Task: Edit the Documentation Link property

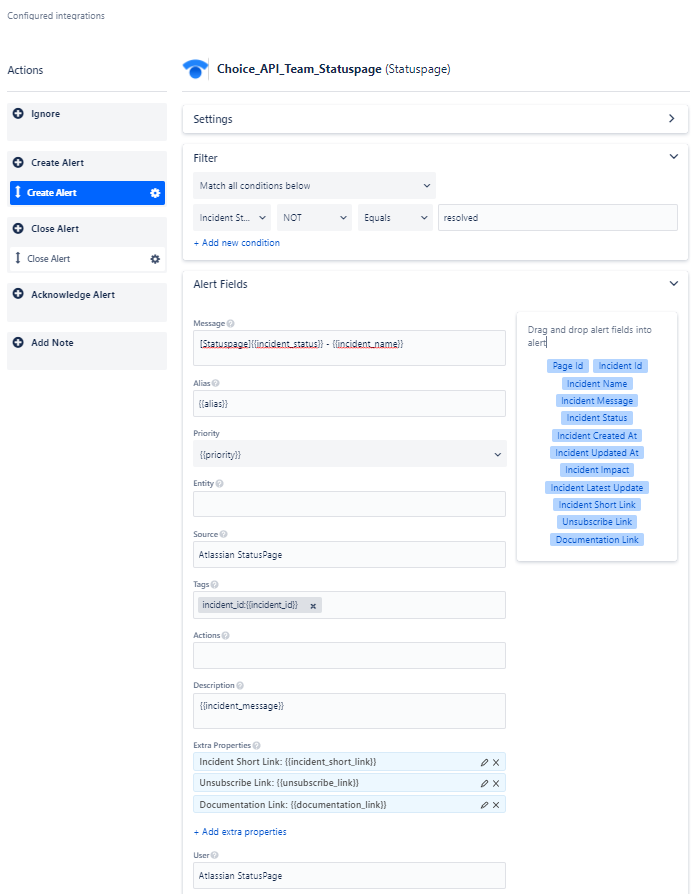Action: (x=484, y=805)
